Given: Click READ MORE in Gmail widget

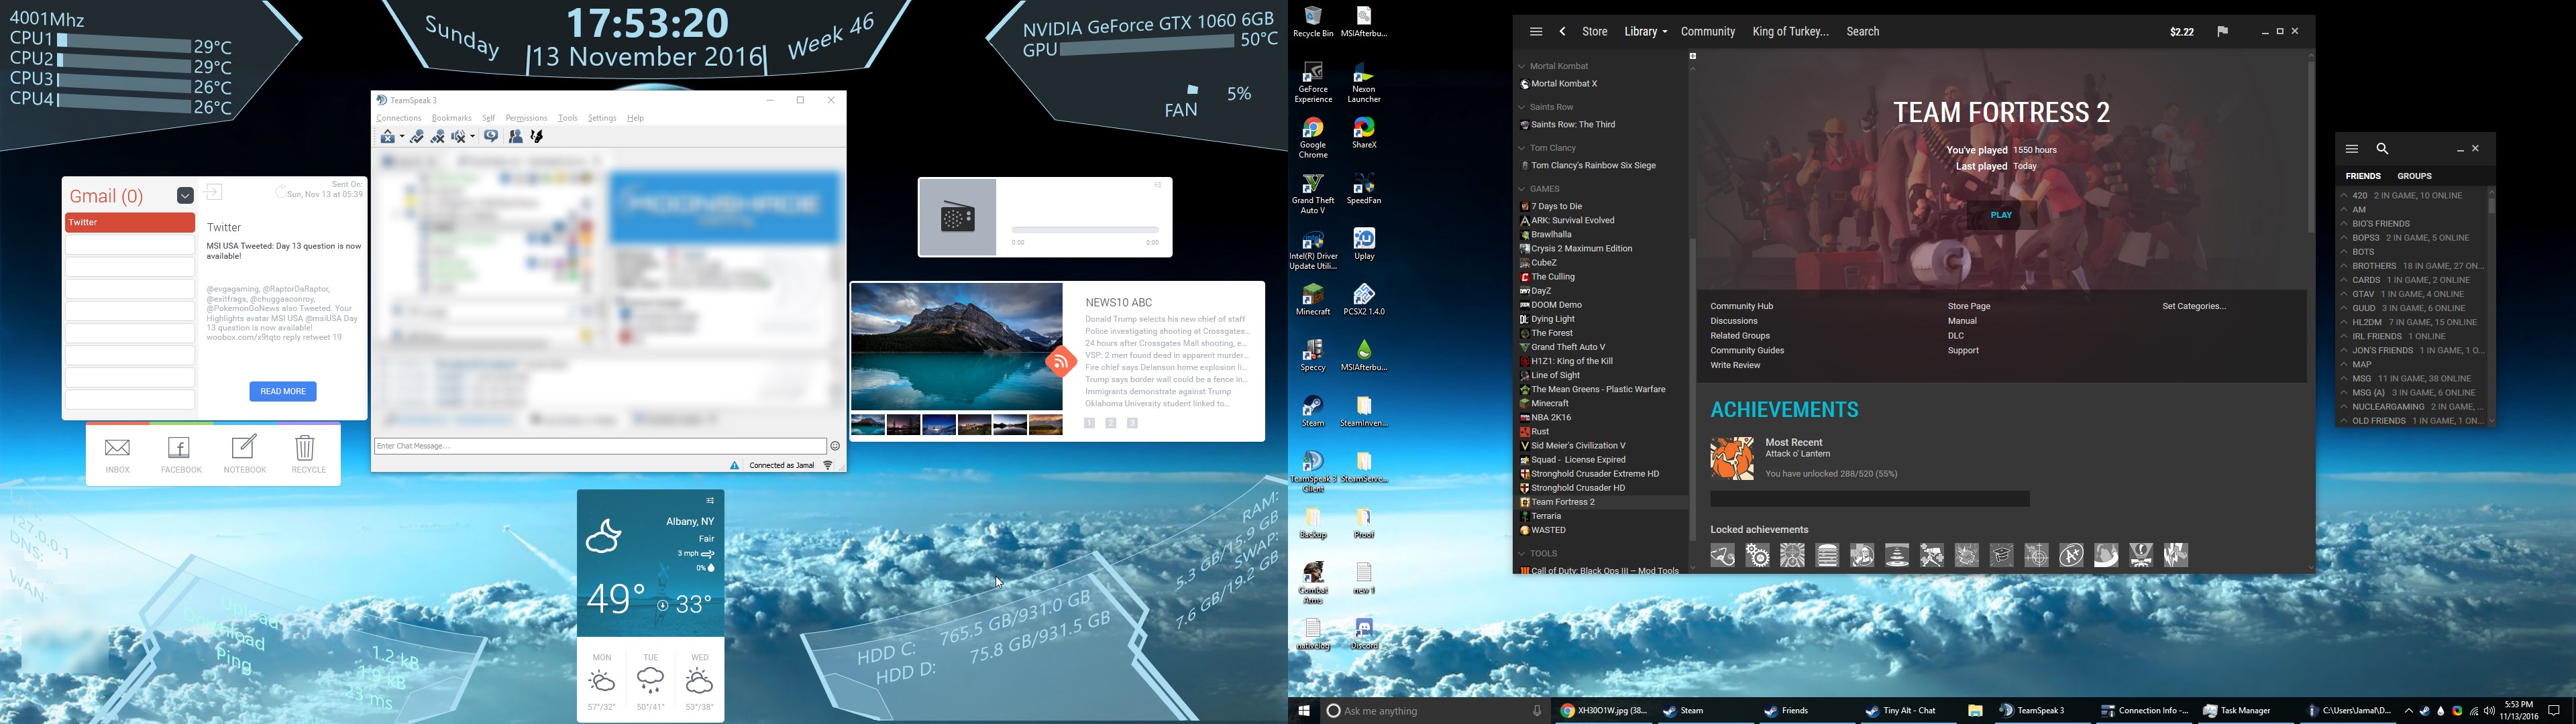Looking at the screenshot, I should pyautogui.click(x=283, y=392).
